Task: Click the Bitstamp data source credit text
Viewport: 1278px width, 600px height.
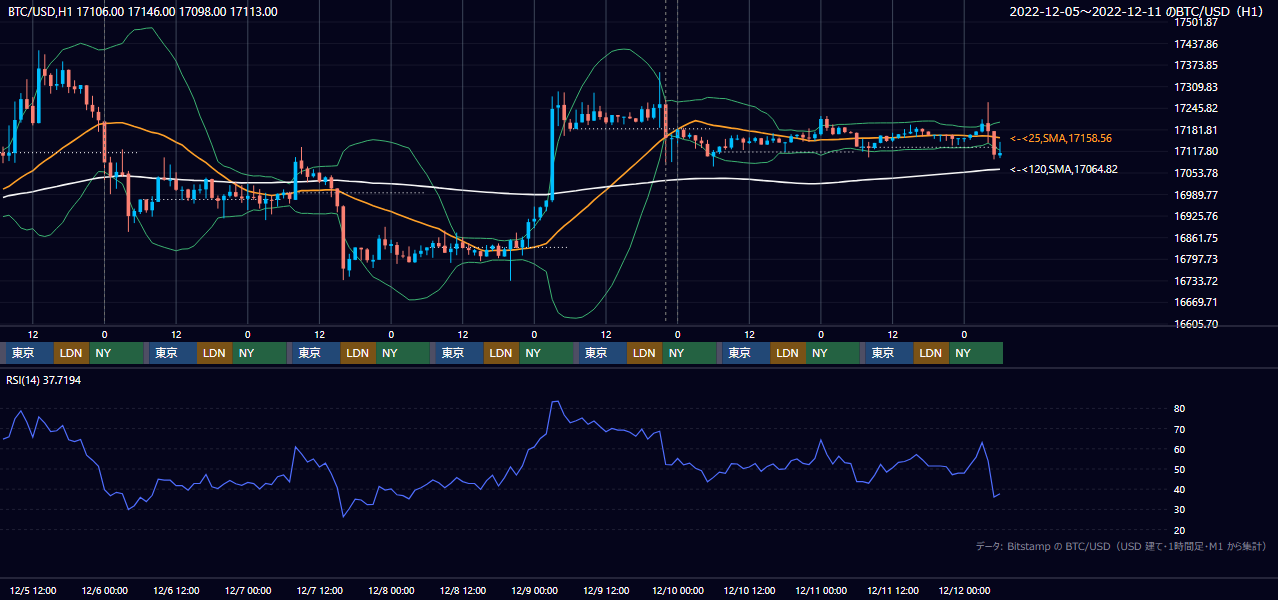Action: point(1121,546)
